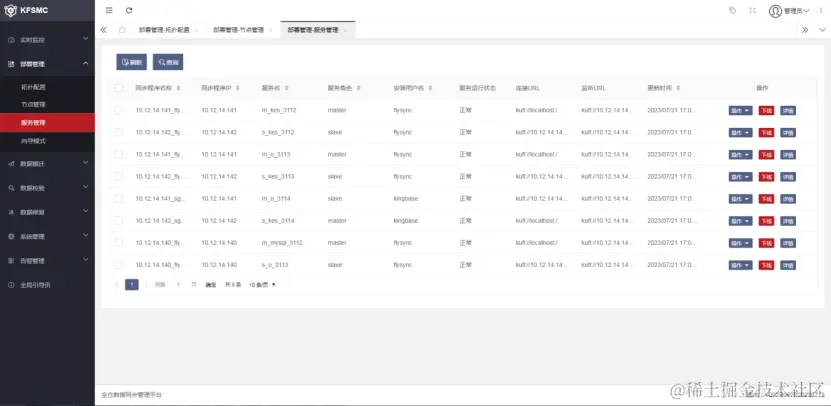Go to the next page of results
The image size is (831, 406).
click(147, 285)
